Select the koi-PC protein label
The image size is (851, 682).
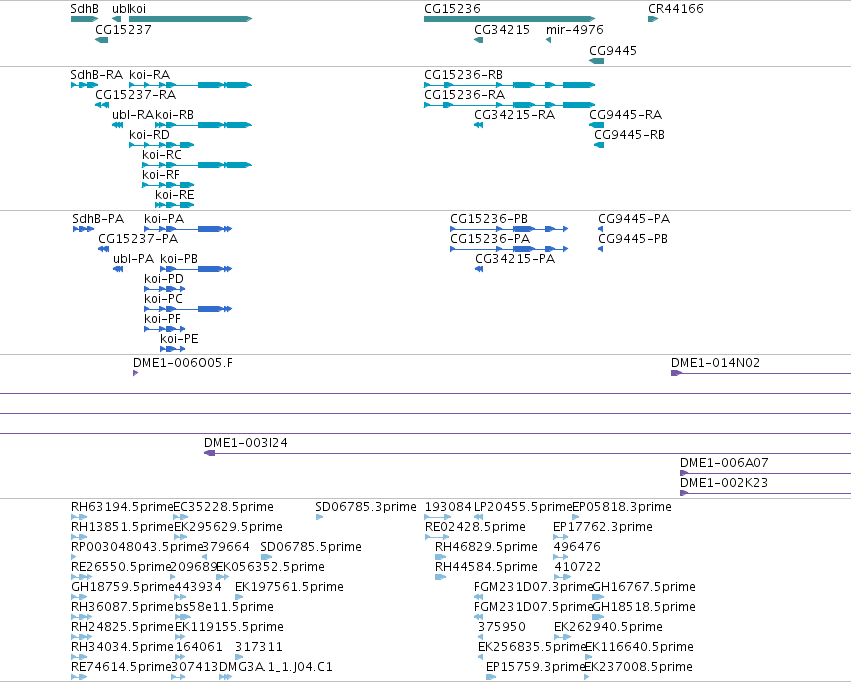(163, 299)
